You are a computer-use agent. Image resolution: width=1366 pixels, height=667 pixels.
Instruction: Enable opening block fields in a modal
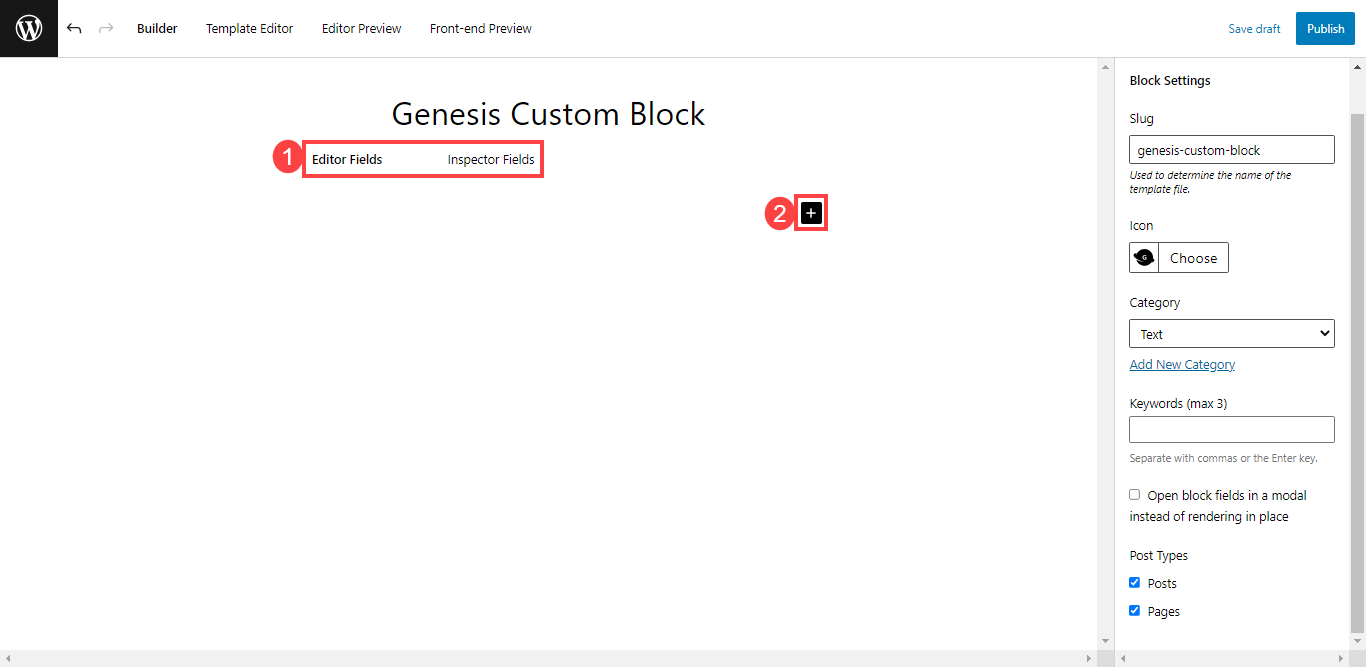pos(1134,494)
